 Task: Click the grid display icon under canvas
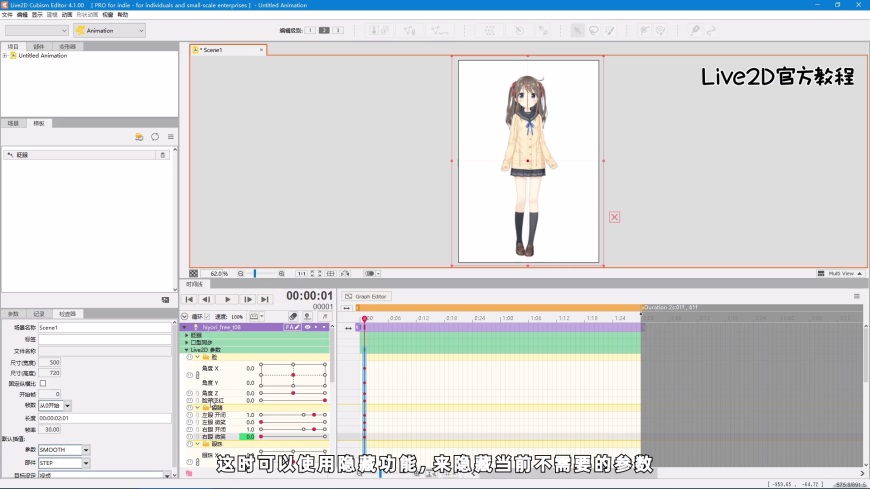point(331,274)
